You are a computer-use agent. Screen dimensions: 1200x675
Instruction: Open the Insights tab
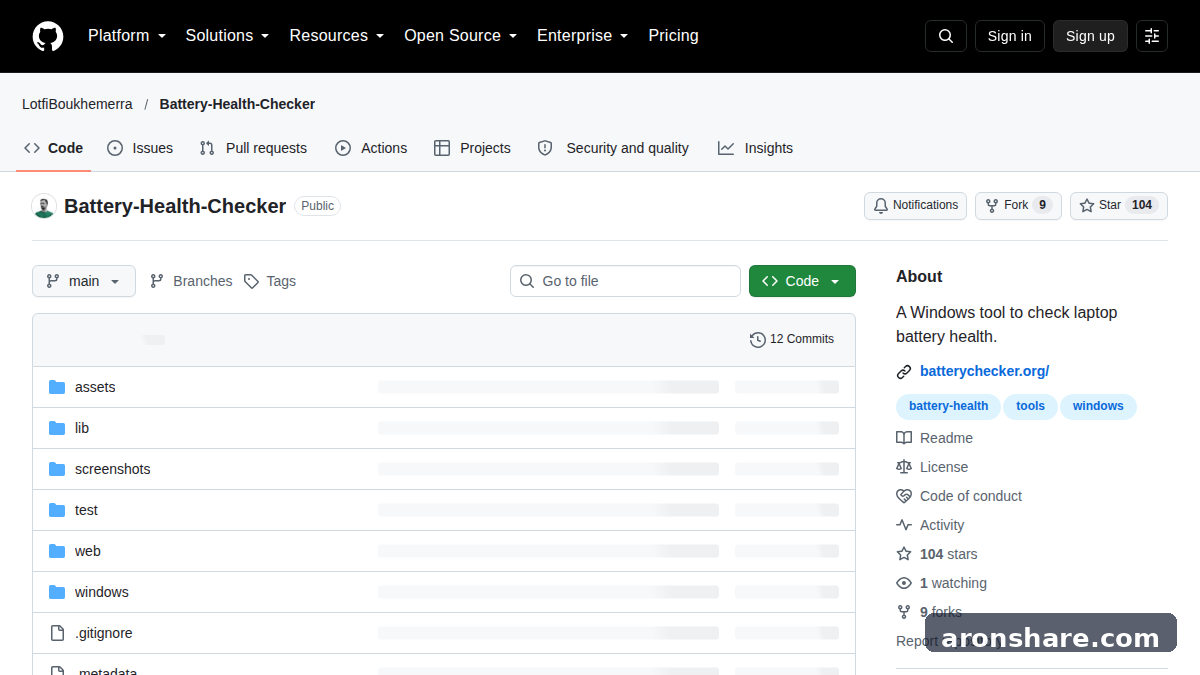pyautogui.click(x=755, y=148)
